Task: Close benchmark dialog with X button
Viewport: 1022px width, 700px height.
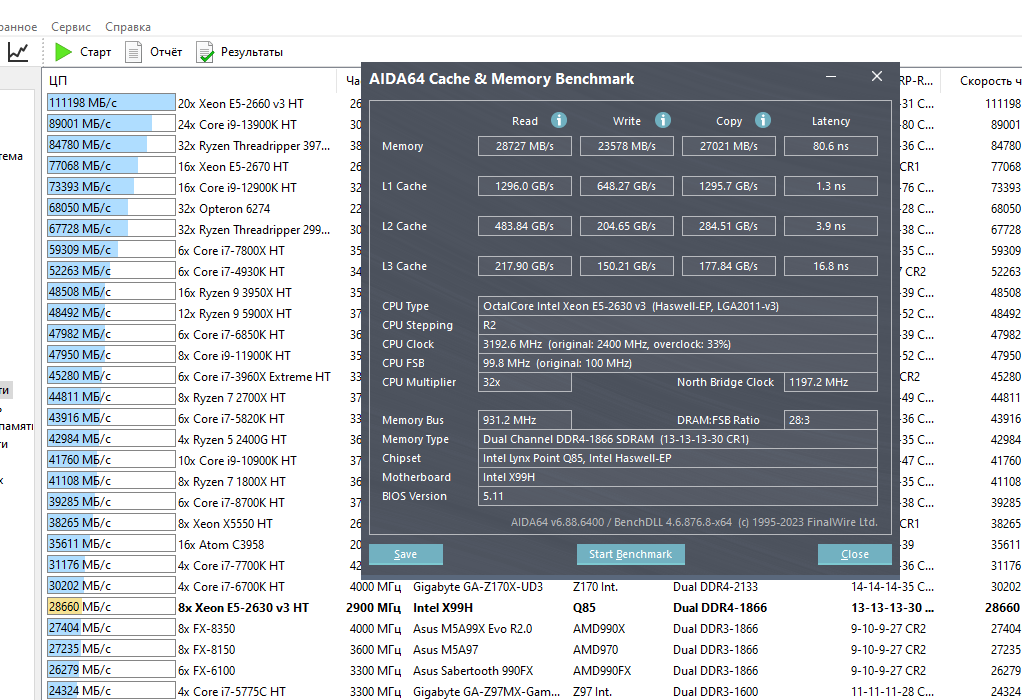Action: tap(877, 76)
